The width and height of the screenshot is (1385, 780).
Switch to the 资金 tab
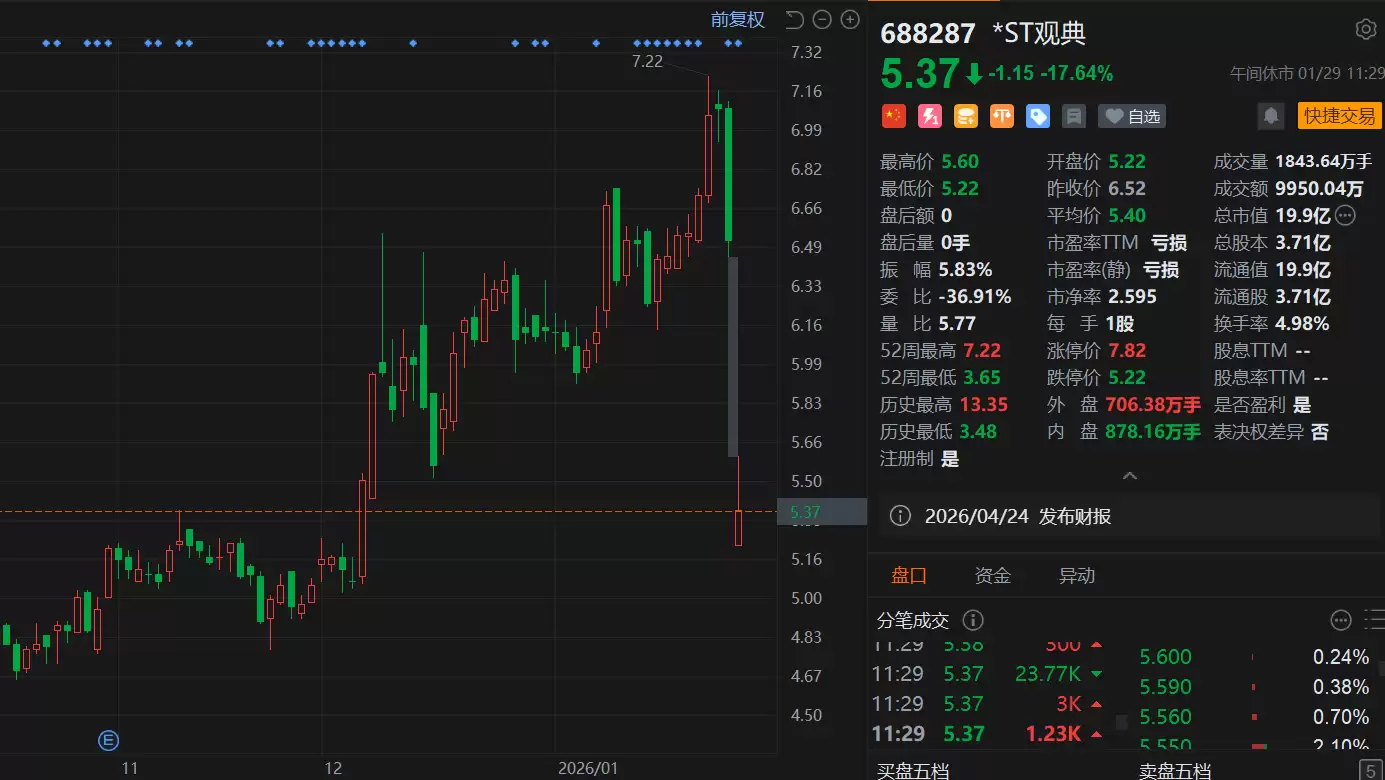coord(992,575)
